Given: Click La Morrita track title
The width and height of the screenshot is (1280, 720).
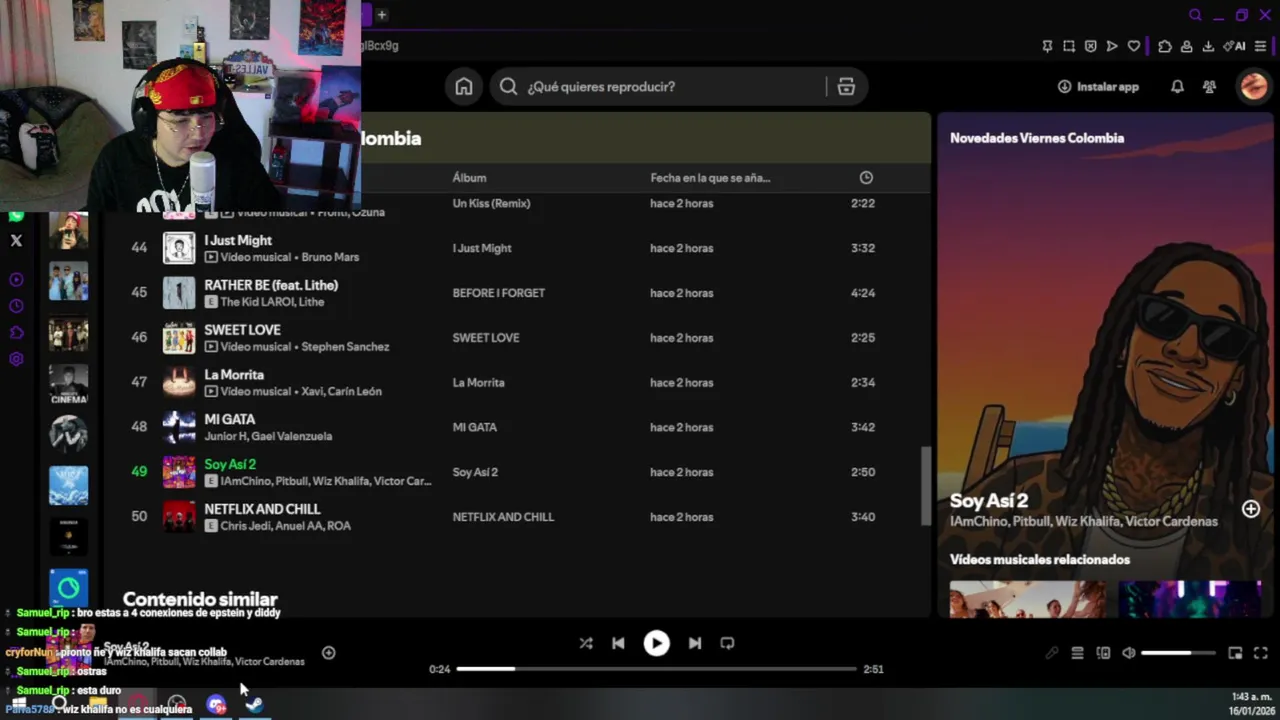Looking at the screenshot, I should coord(234,375).
